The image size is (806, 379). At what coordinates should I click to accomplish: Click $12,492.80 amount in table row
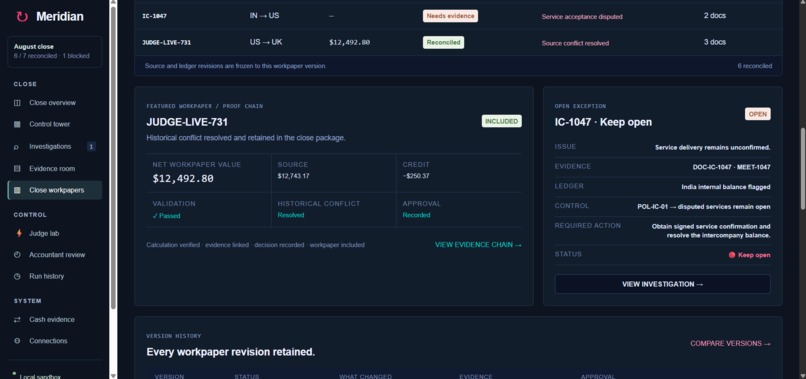(x=350, y=43)
